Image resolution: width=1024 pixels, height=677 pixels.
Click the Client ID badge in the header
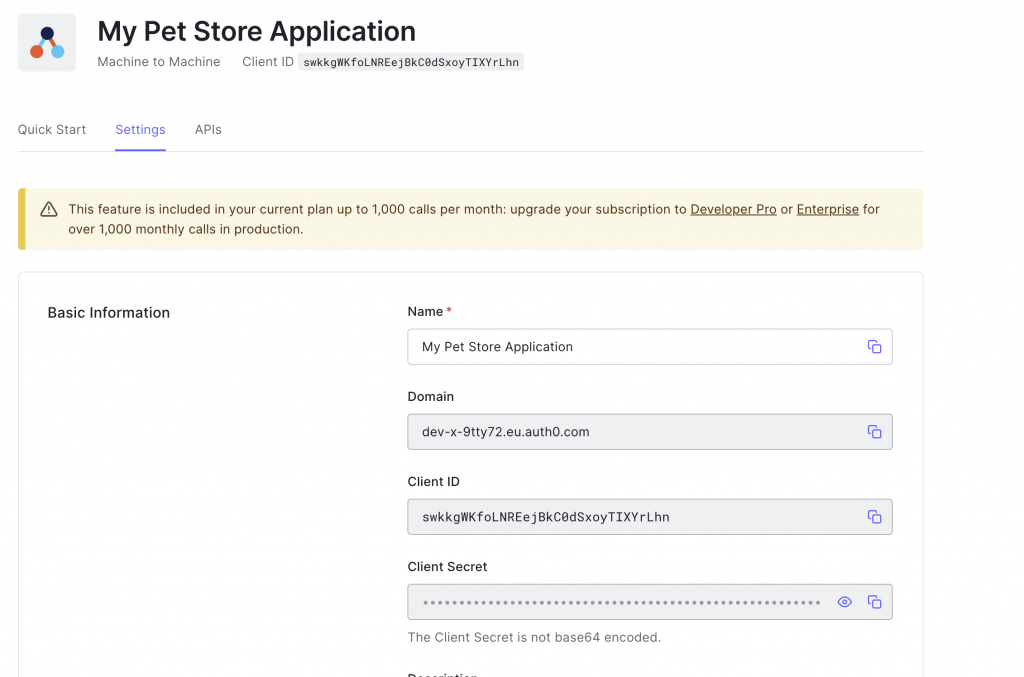[x=411, y=62]
